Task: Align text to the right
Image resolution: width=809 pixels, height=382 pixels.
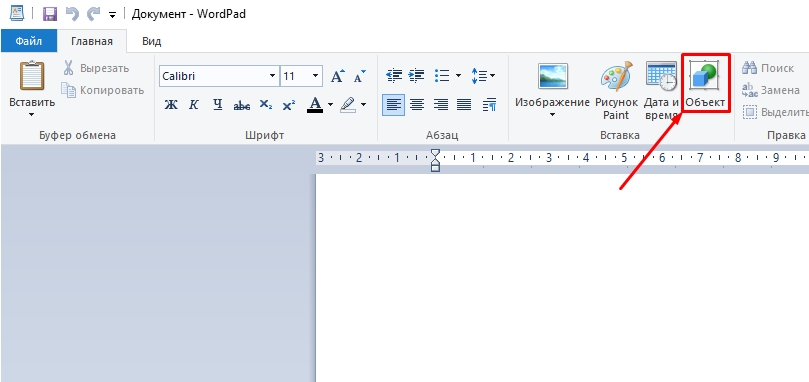Action: (x=440, y=105)
